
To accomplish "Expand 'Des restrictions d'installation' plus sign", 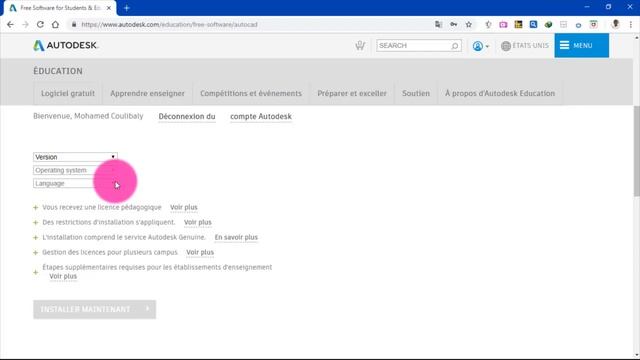I will pyautogui.click(x=36, y=223).
